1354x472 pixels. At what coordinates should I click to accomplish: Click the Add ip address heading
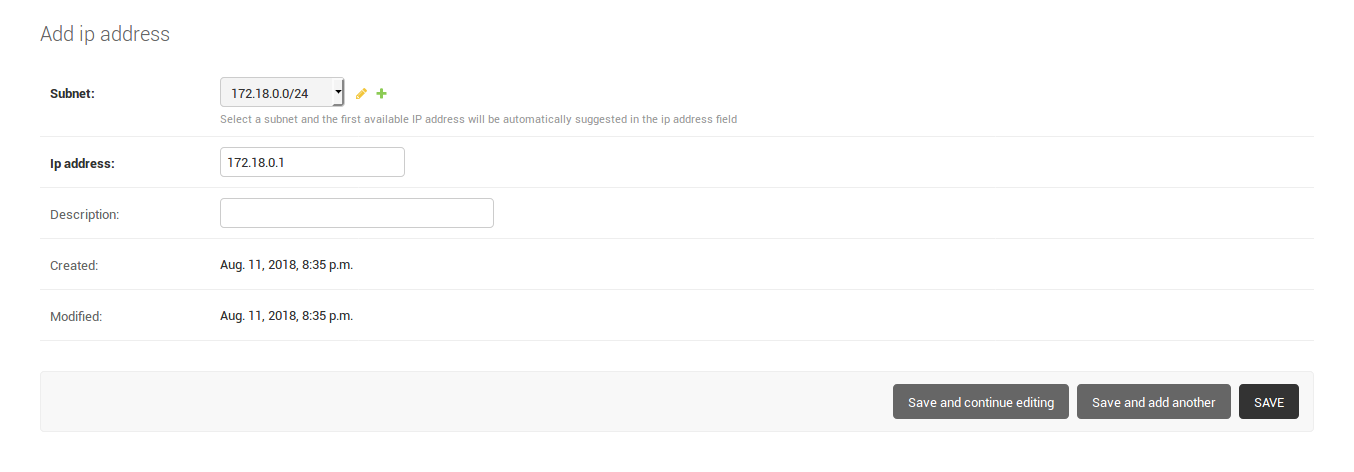click(x=105, y=34)
